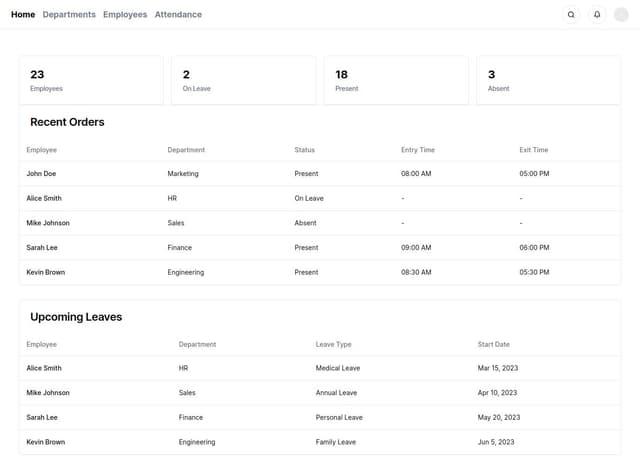Click the search icon in header
Image resolution: width=640 pixels, height=473 pixels.
click(x=571, y=15)
